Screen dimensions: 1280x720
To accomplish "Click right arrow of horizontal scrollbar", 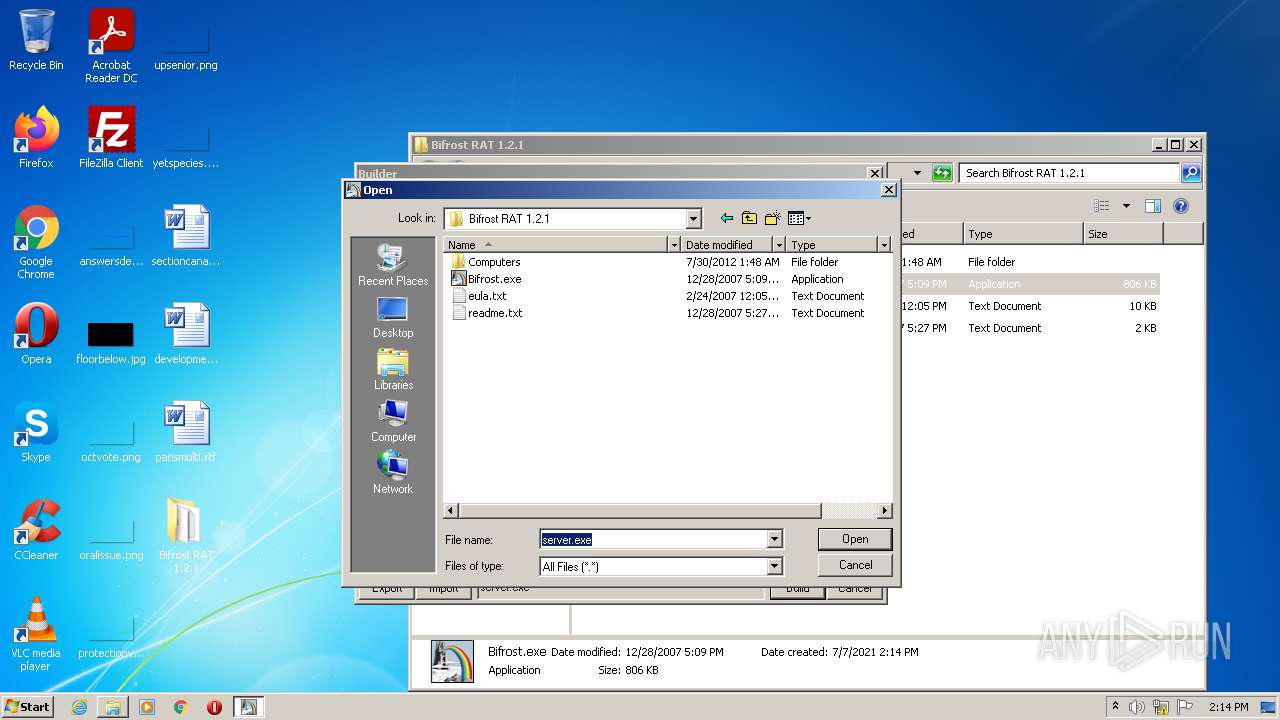I will pos(884,511).
